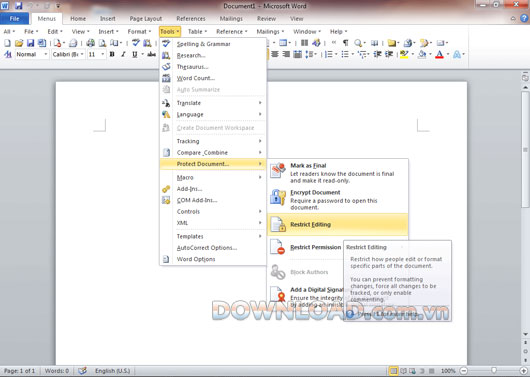
Task: Choose Compare, Combine menu entry
Action: [213, 152]
